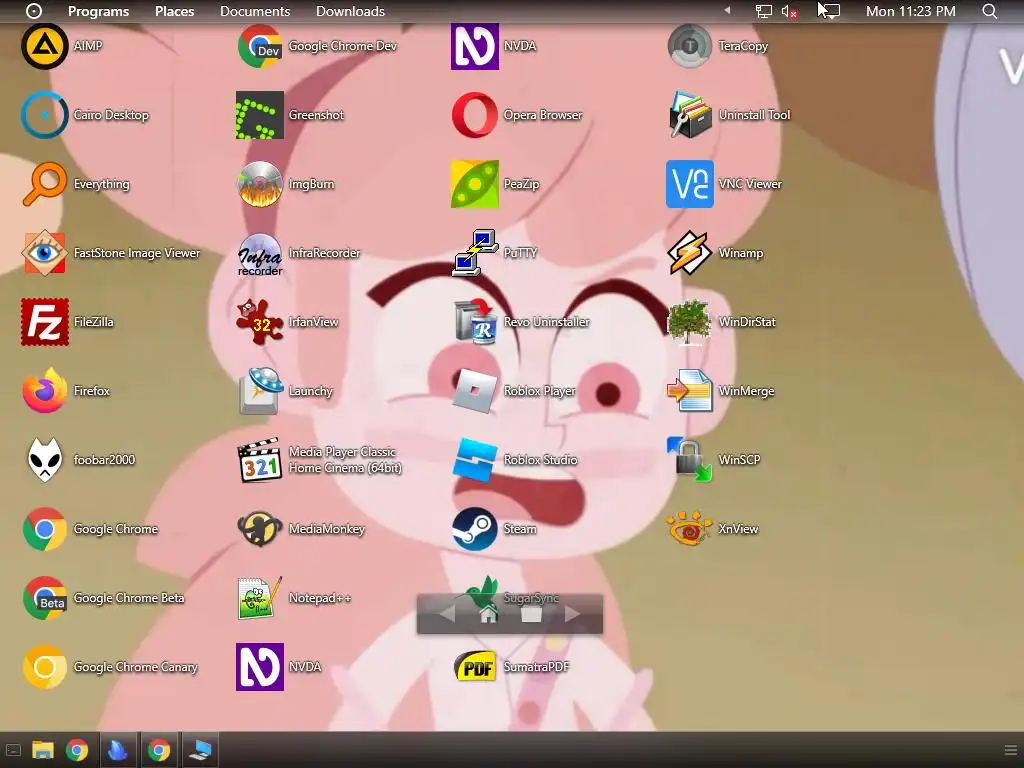This screenshot has height=768, width=1024.
Task: Launch Firefox from its icon
Action: coord(44,391)
